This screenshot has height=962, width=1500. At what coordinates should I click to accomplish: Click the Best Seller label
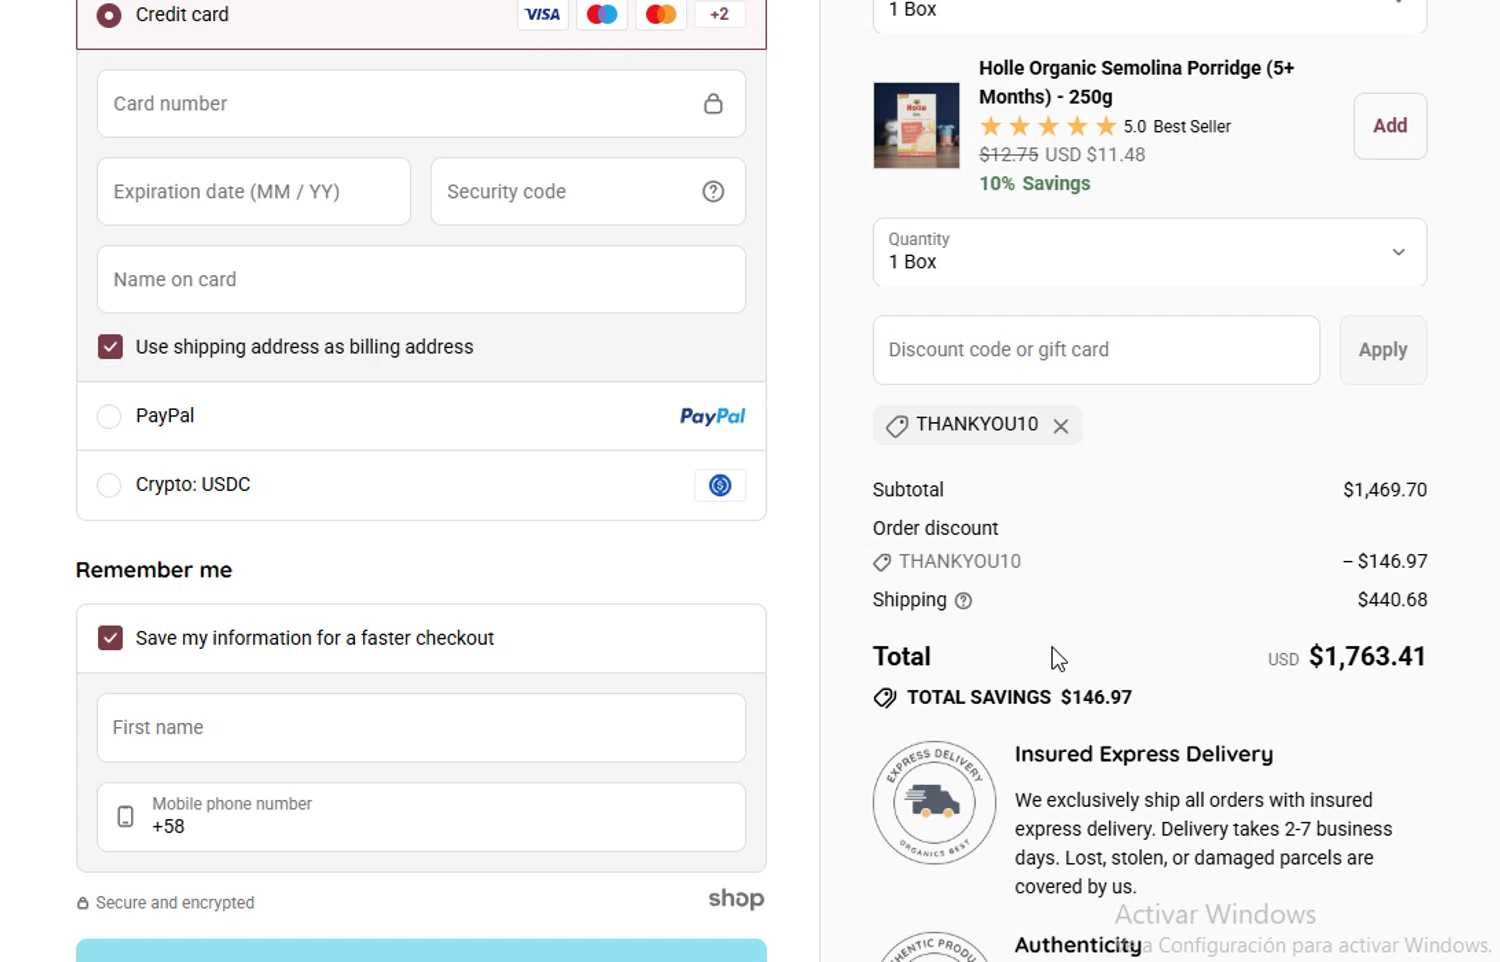(1192, 126)
